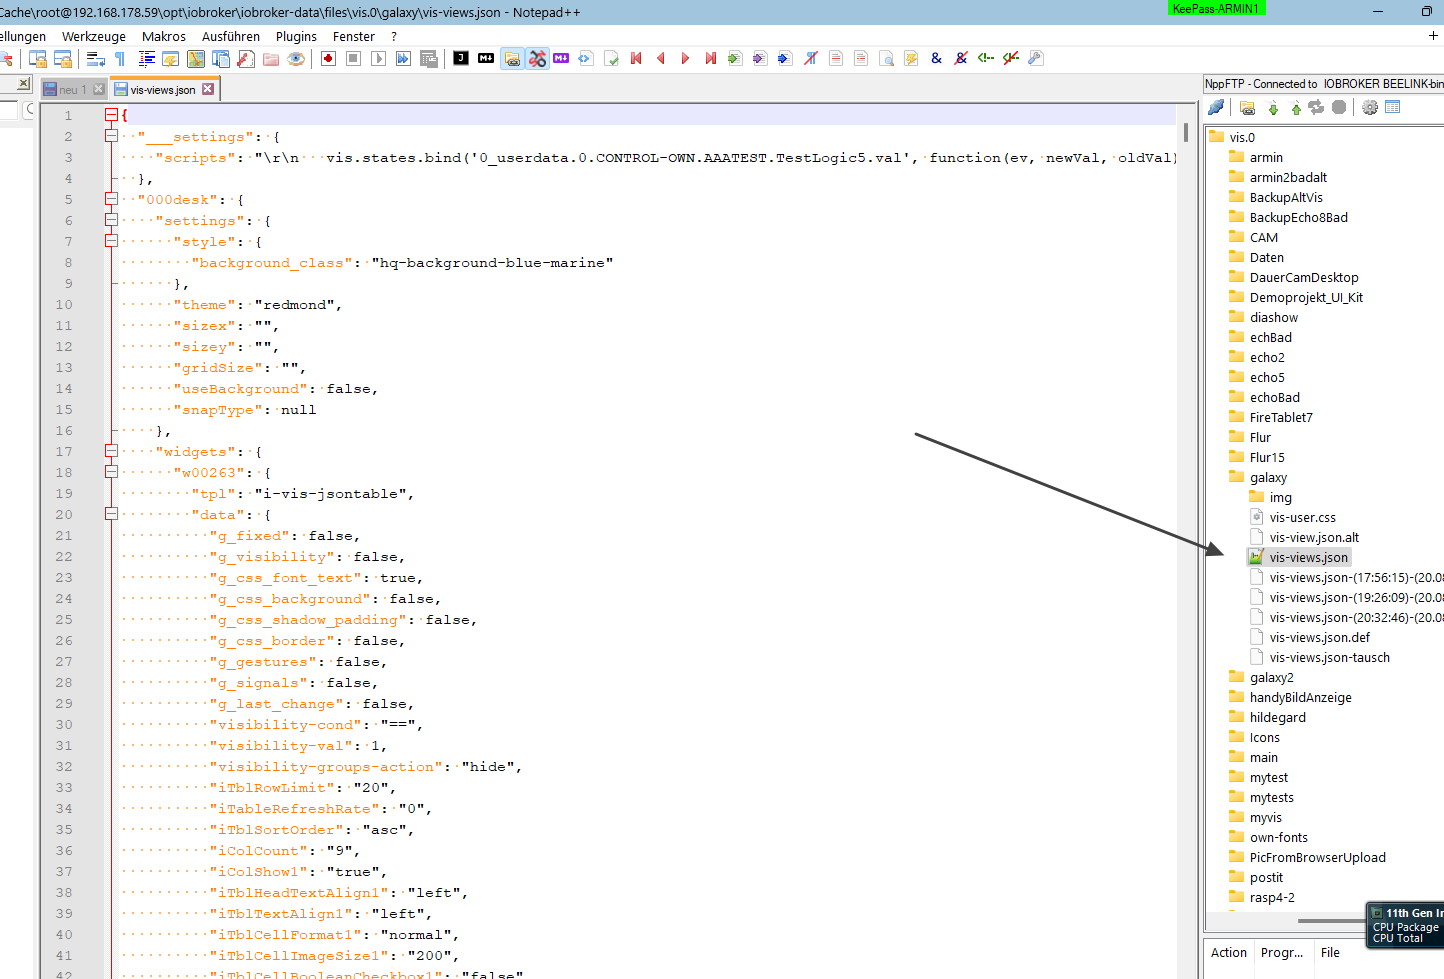Viewport: 1444px width, 979px height.
Task: Upload file with NppFTP green up arrow
Action: tap(1296, 107)
